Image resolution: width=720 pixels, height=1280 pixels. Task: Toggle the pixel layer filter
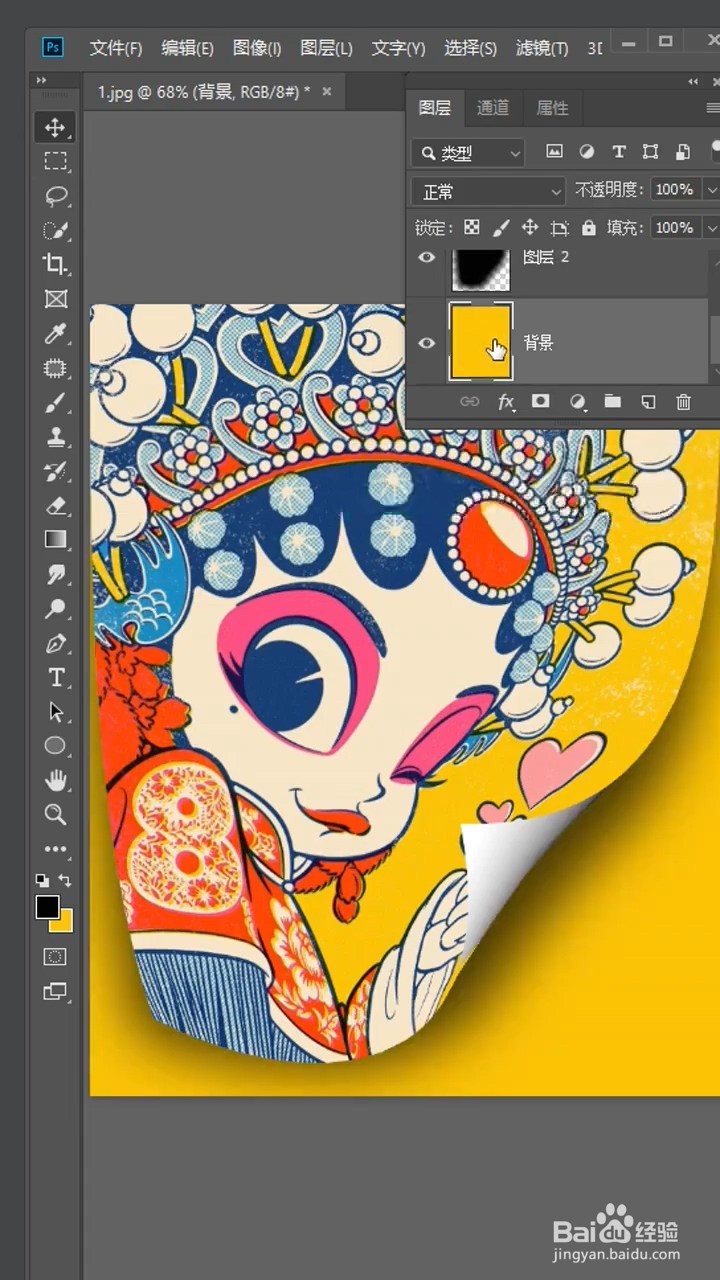554,152
